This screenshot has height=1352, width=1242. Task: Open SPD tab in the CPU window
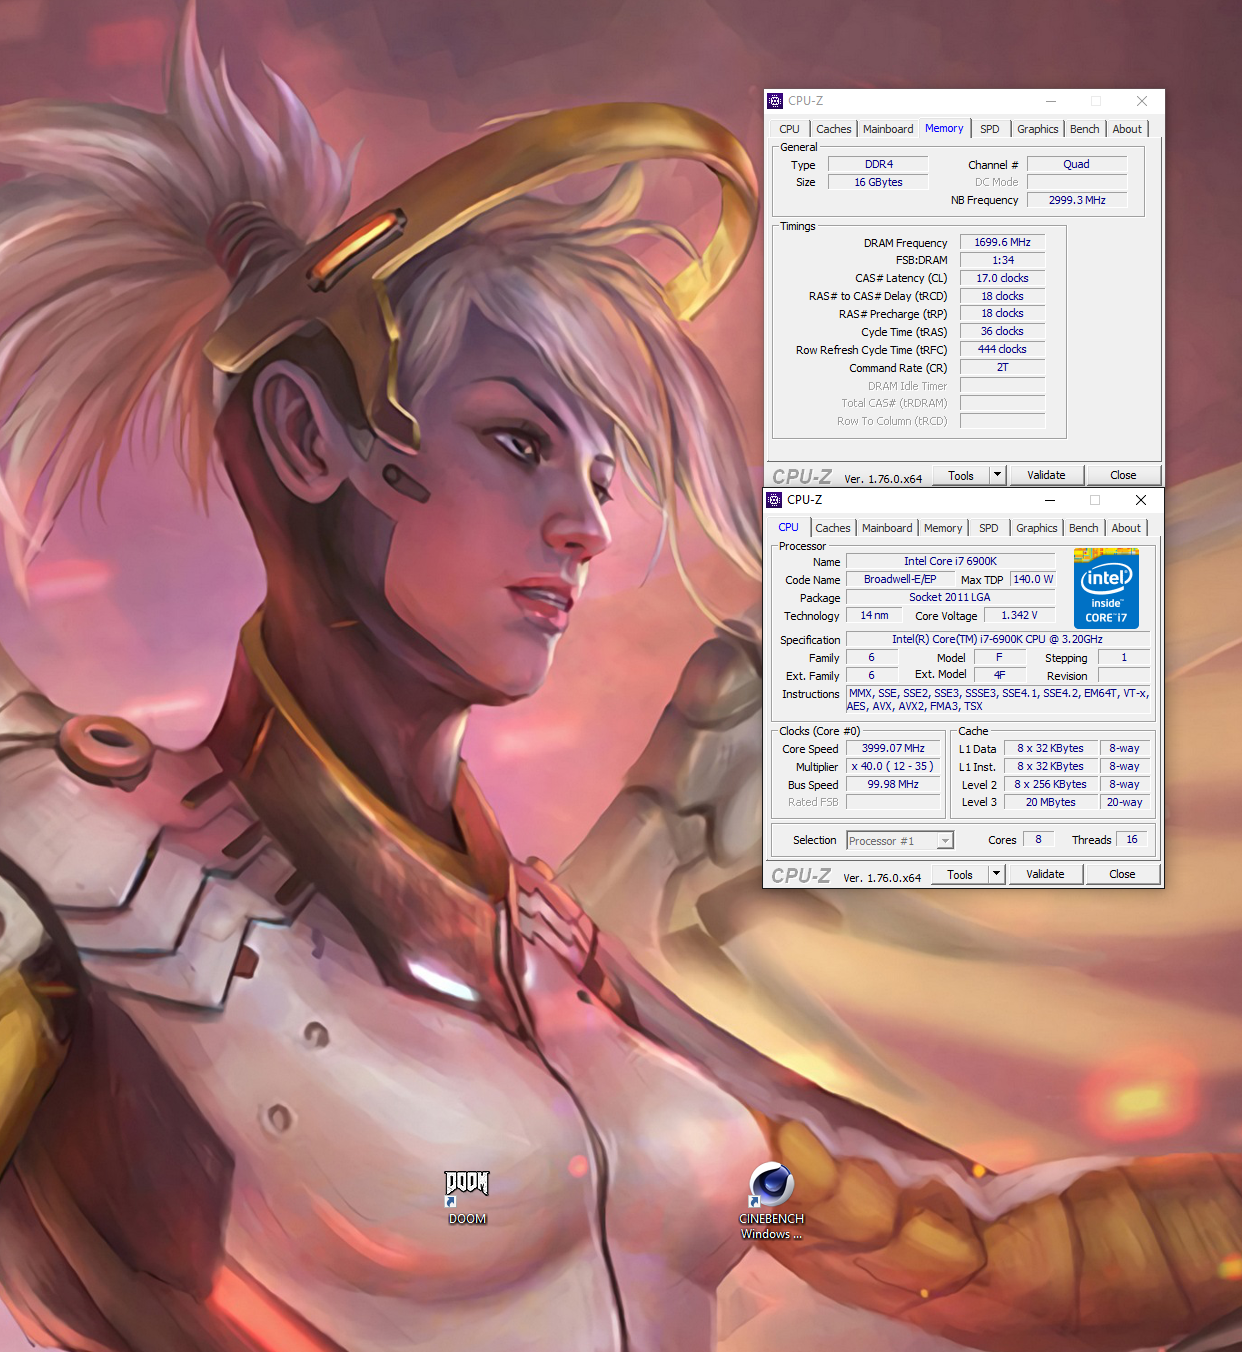[989, 528]
